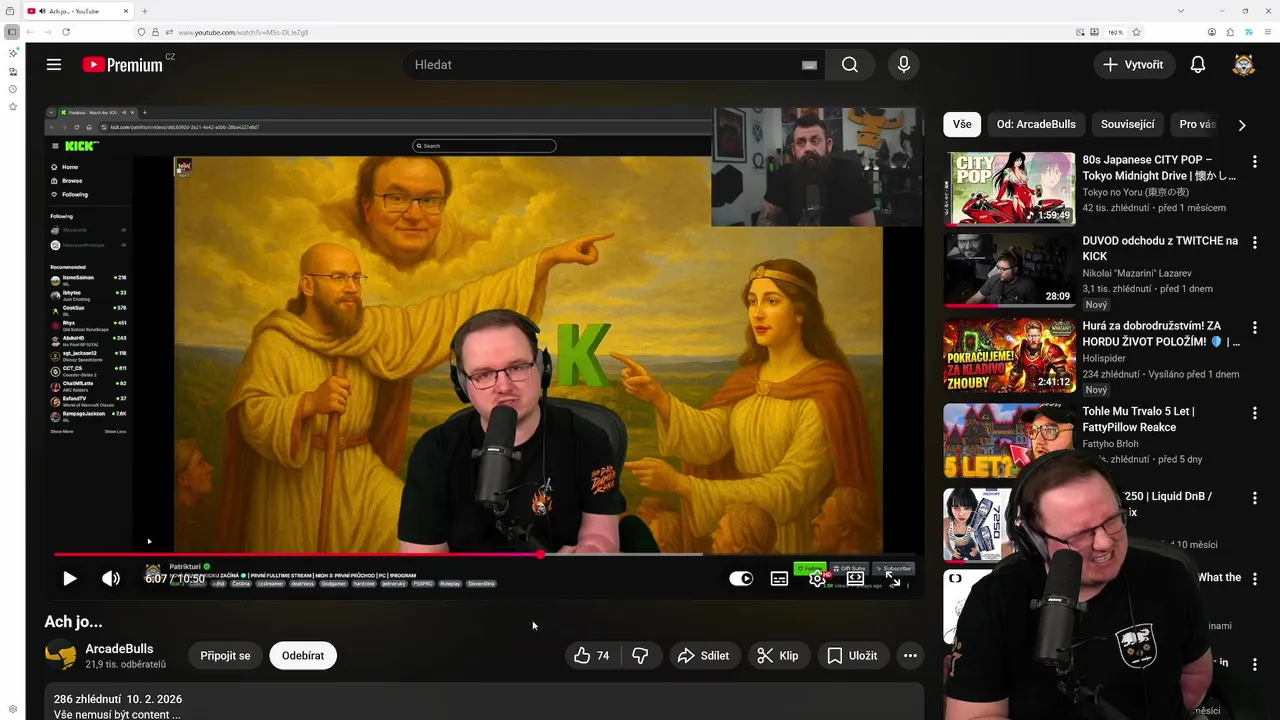Select the Pro vás filter chip
1280x720 pixels.
click(1197, 124)
